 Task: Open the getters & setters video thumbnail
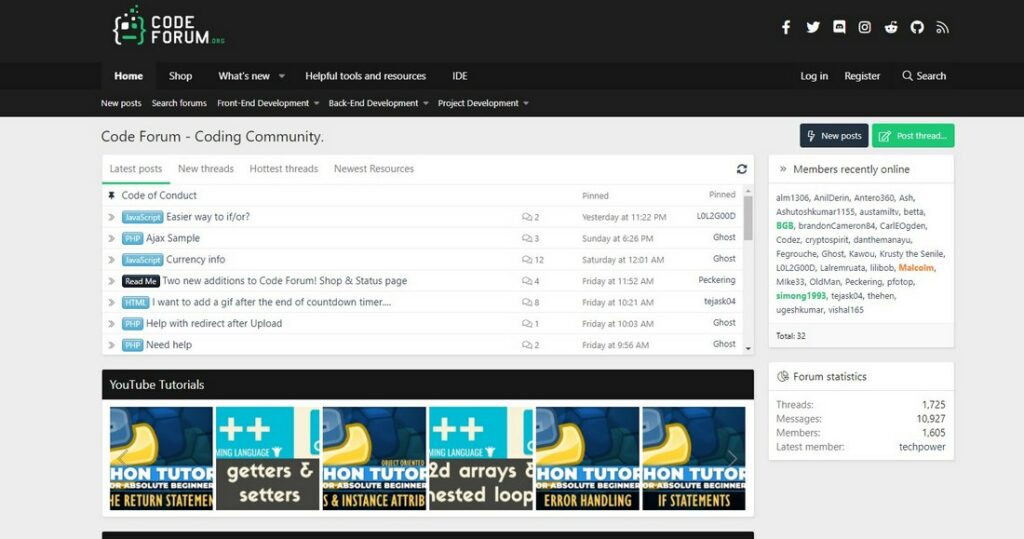tap(268, 458)
